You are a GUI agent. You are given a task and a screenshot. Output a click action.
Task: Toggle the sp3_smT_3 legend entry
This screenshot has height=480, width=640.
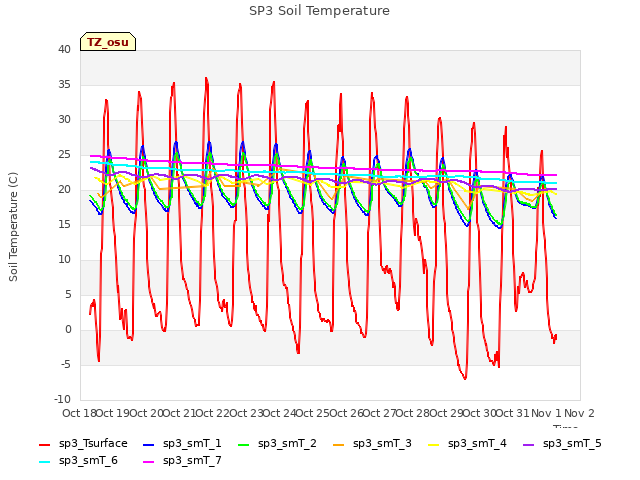372,444
